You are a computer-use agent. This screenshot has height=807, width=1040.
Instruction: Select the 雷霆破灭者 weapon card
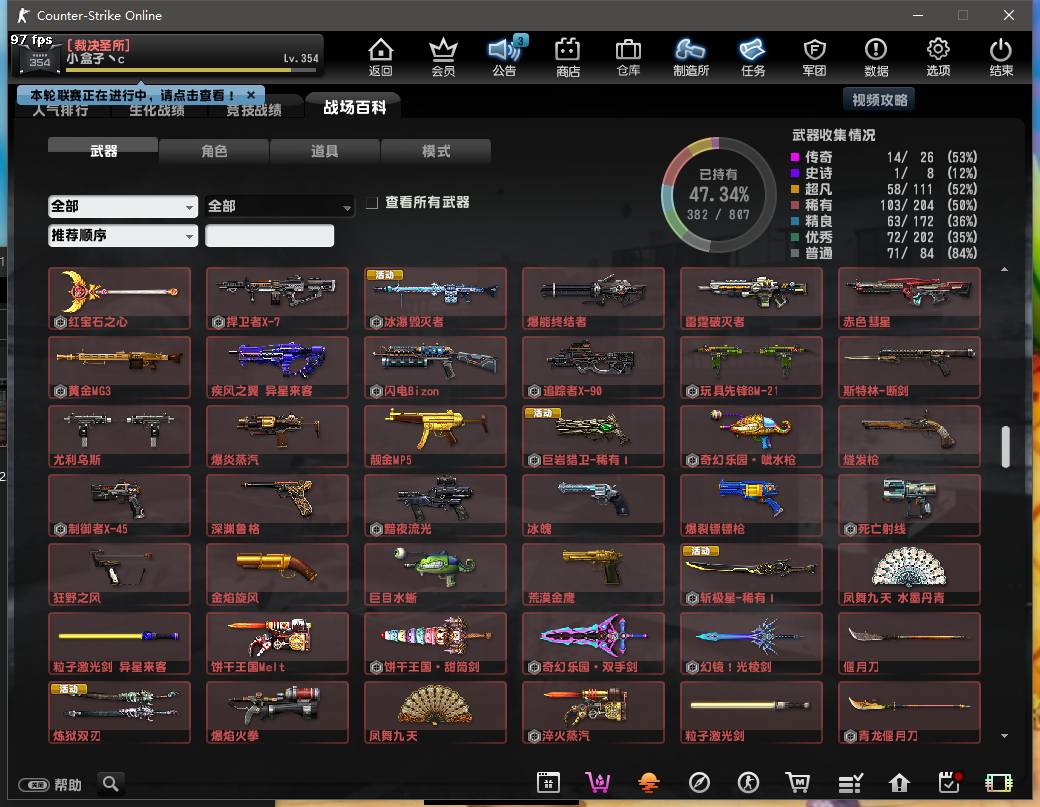(751, 298)
